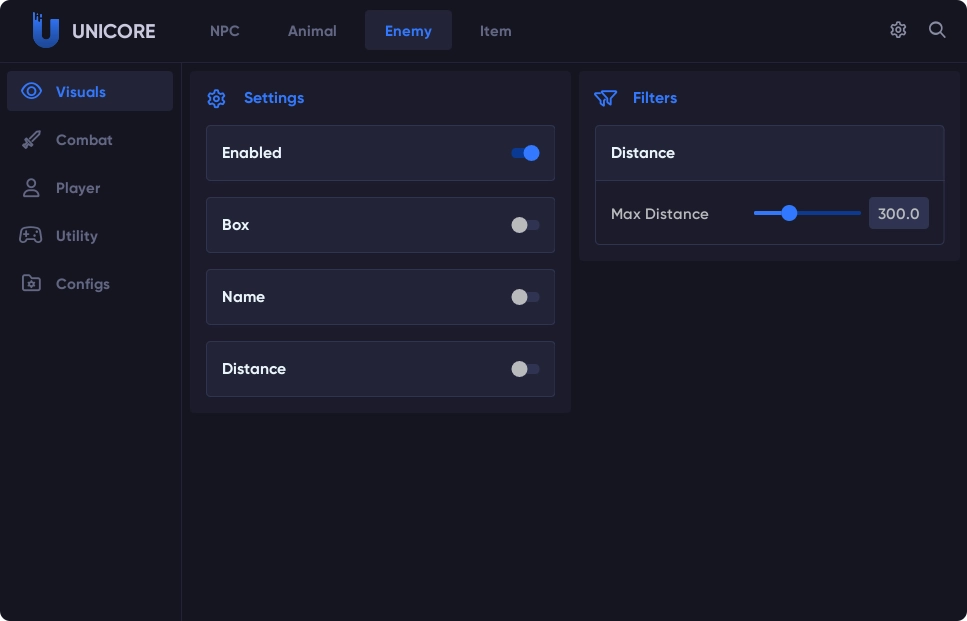
Task: Select the Visuals eye icon
Action: [32, 92]
